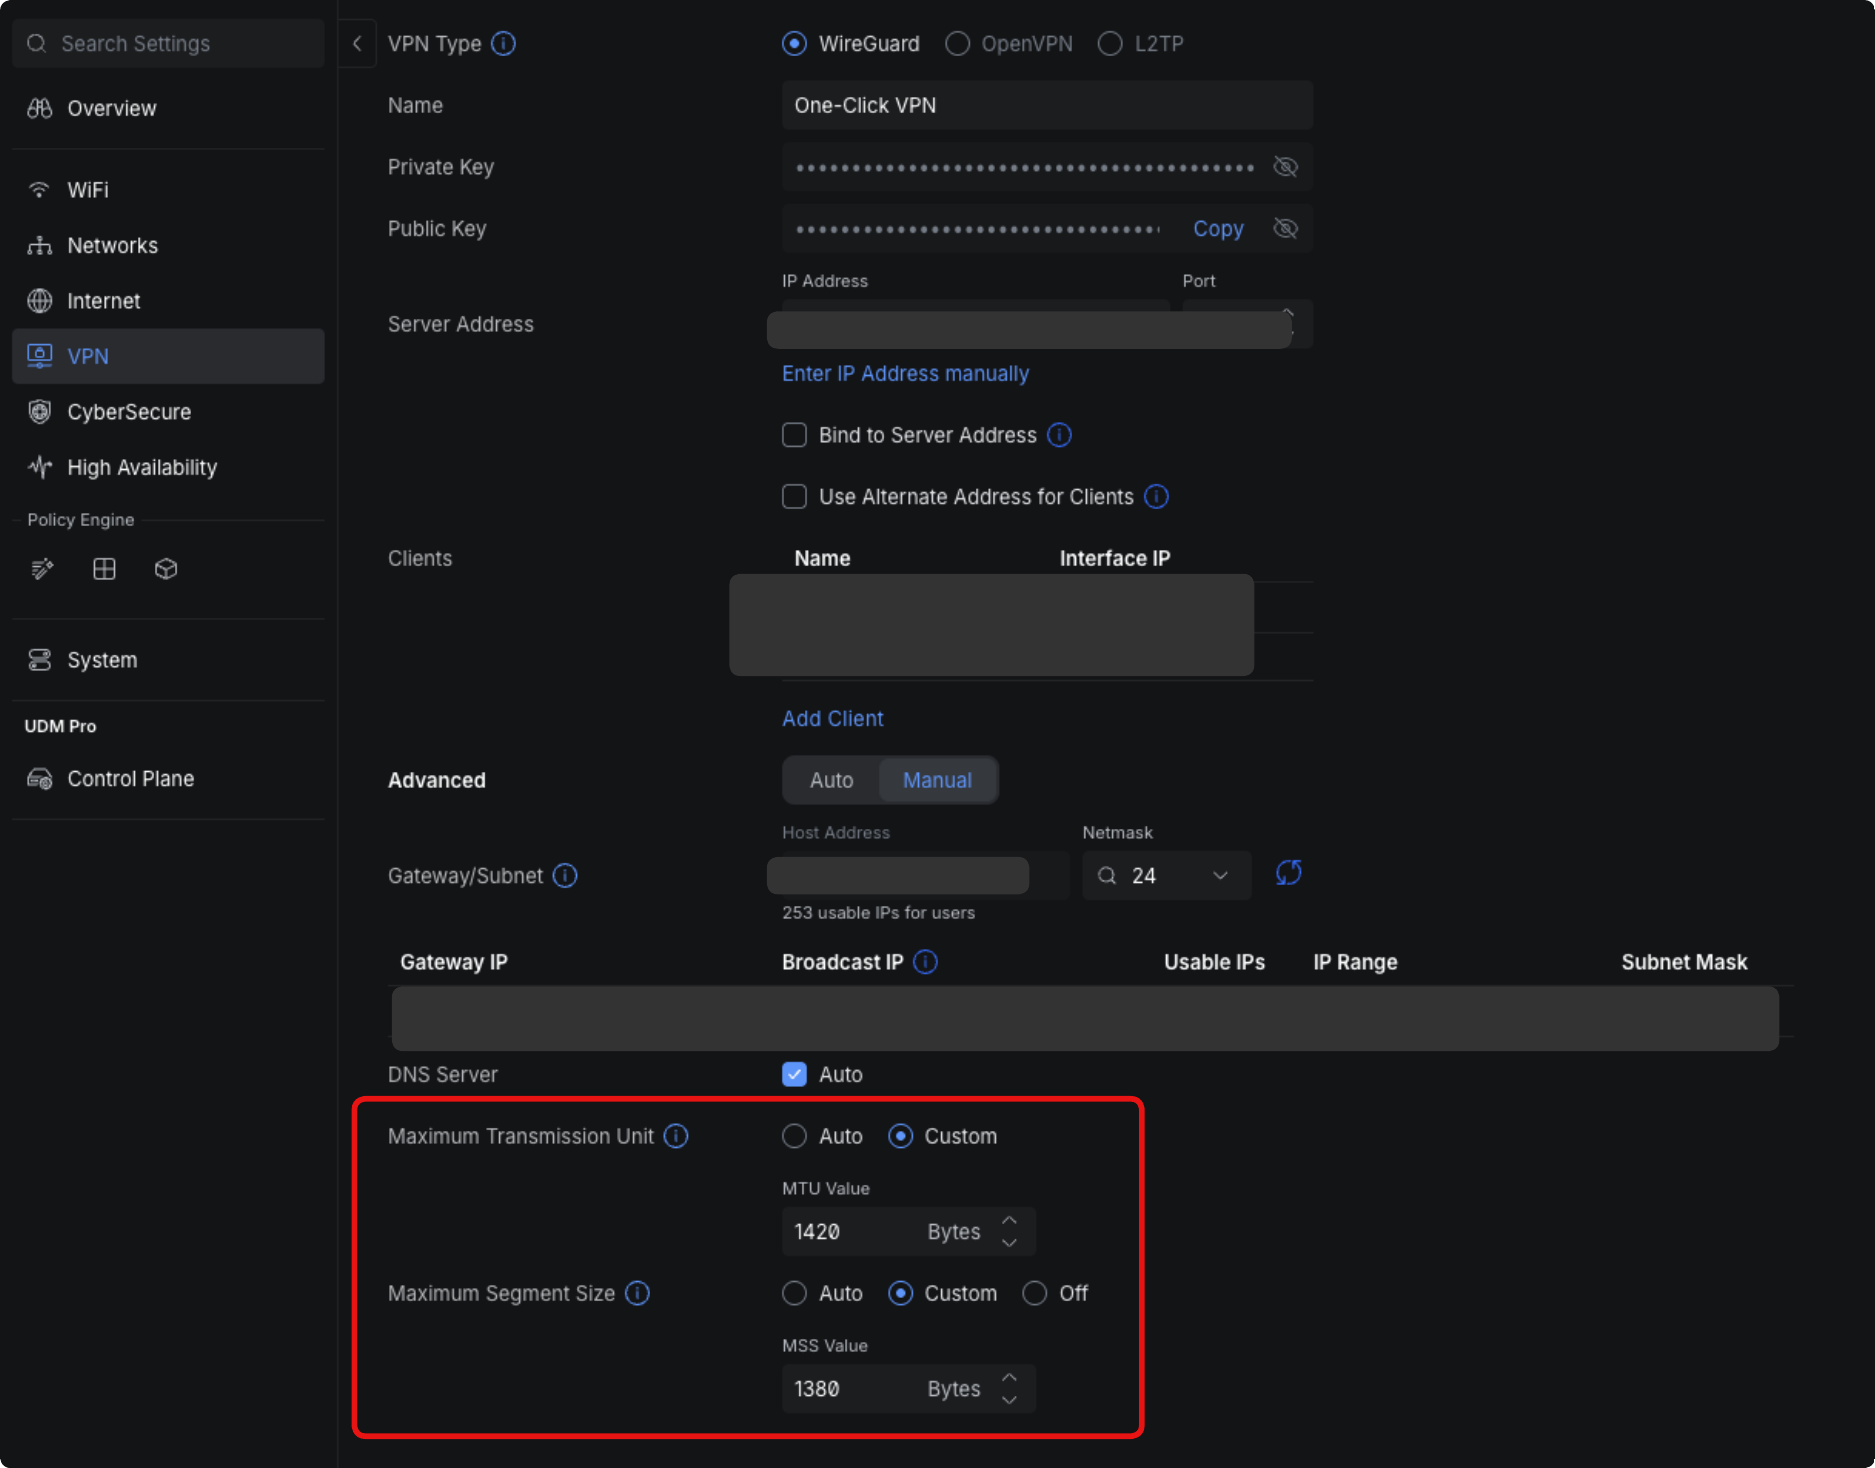The width and height of the screenshot is (1875, 1468).
Task: Collapse the settings panel with back chevron
Action: pyautogui.click(x=357, y=43)
